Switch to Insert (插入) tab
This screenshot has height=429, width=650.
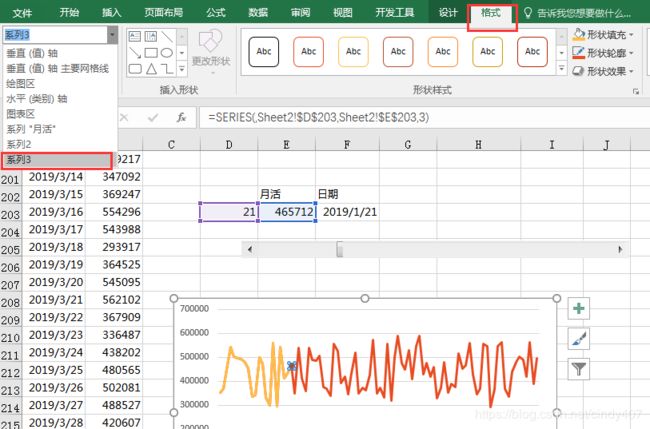click(112, 12)
